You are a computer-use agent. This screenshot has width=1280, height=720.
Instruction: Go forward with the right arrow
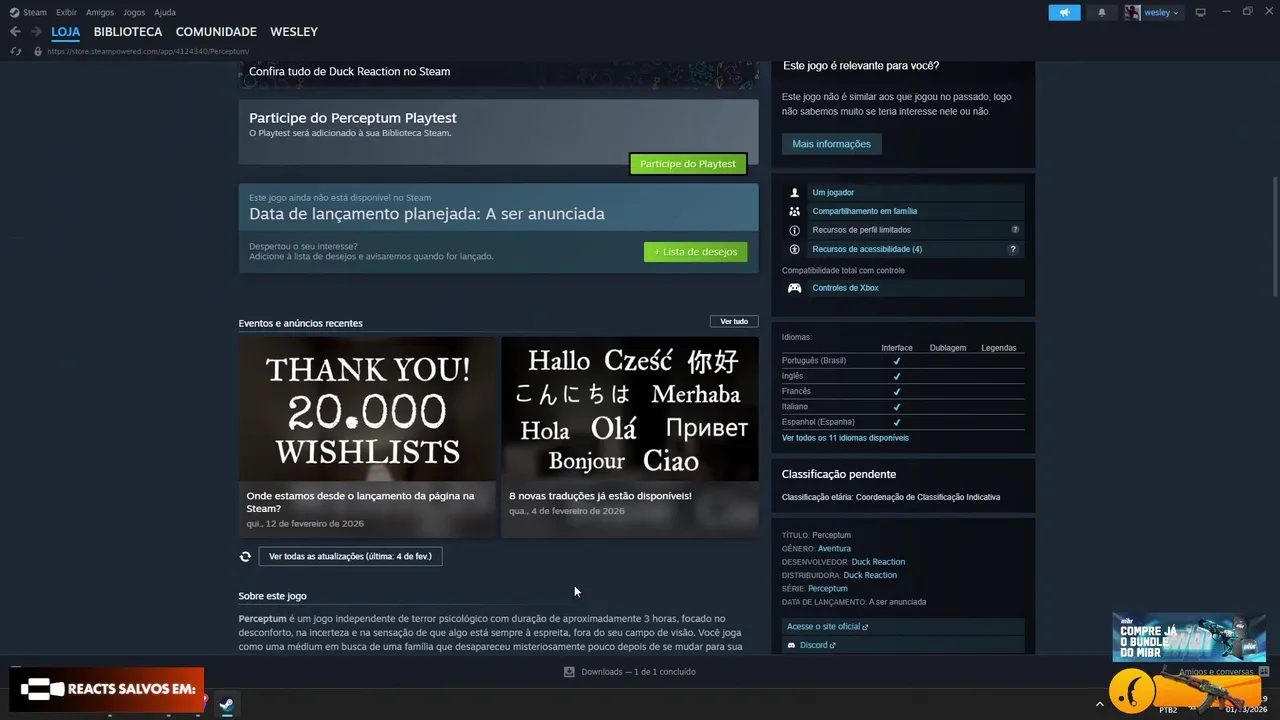(x=37, y=32)
